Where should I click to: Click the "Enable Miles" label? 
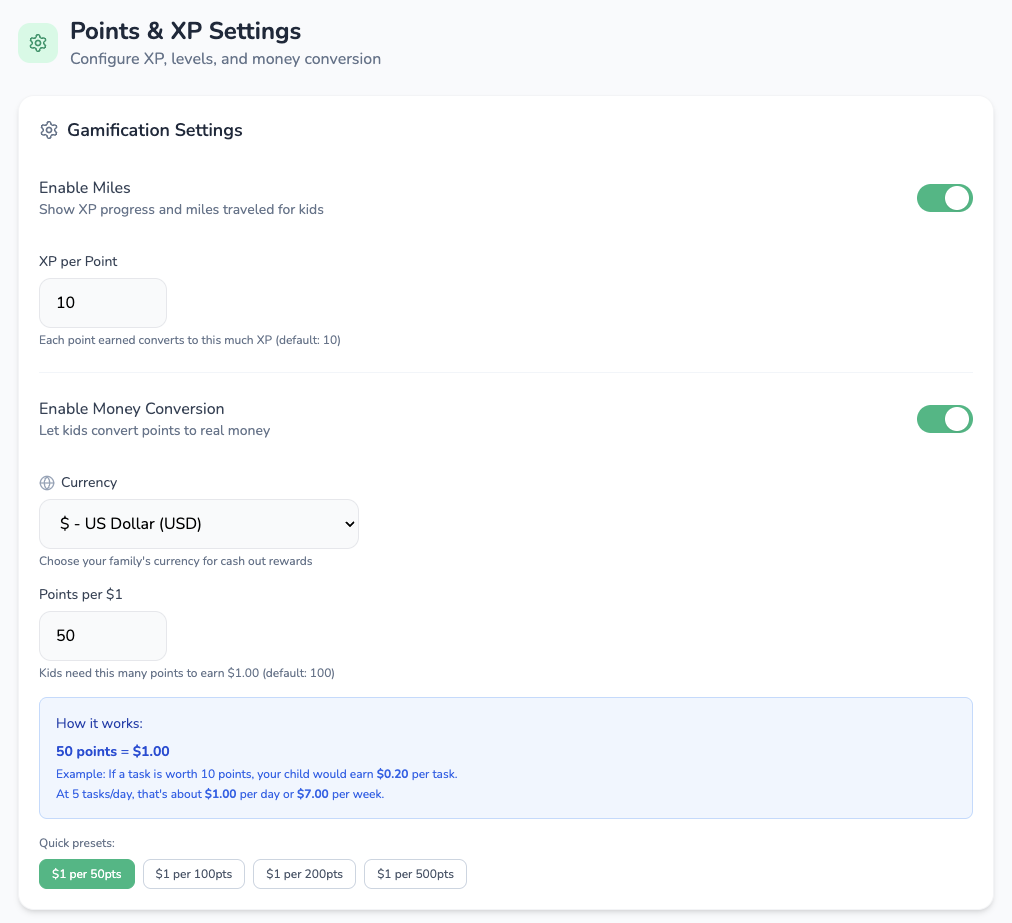[84, 187]
